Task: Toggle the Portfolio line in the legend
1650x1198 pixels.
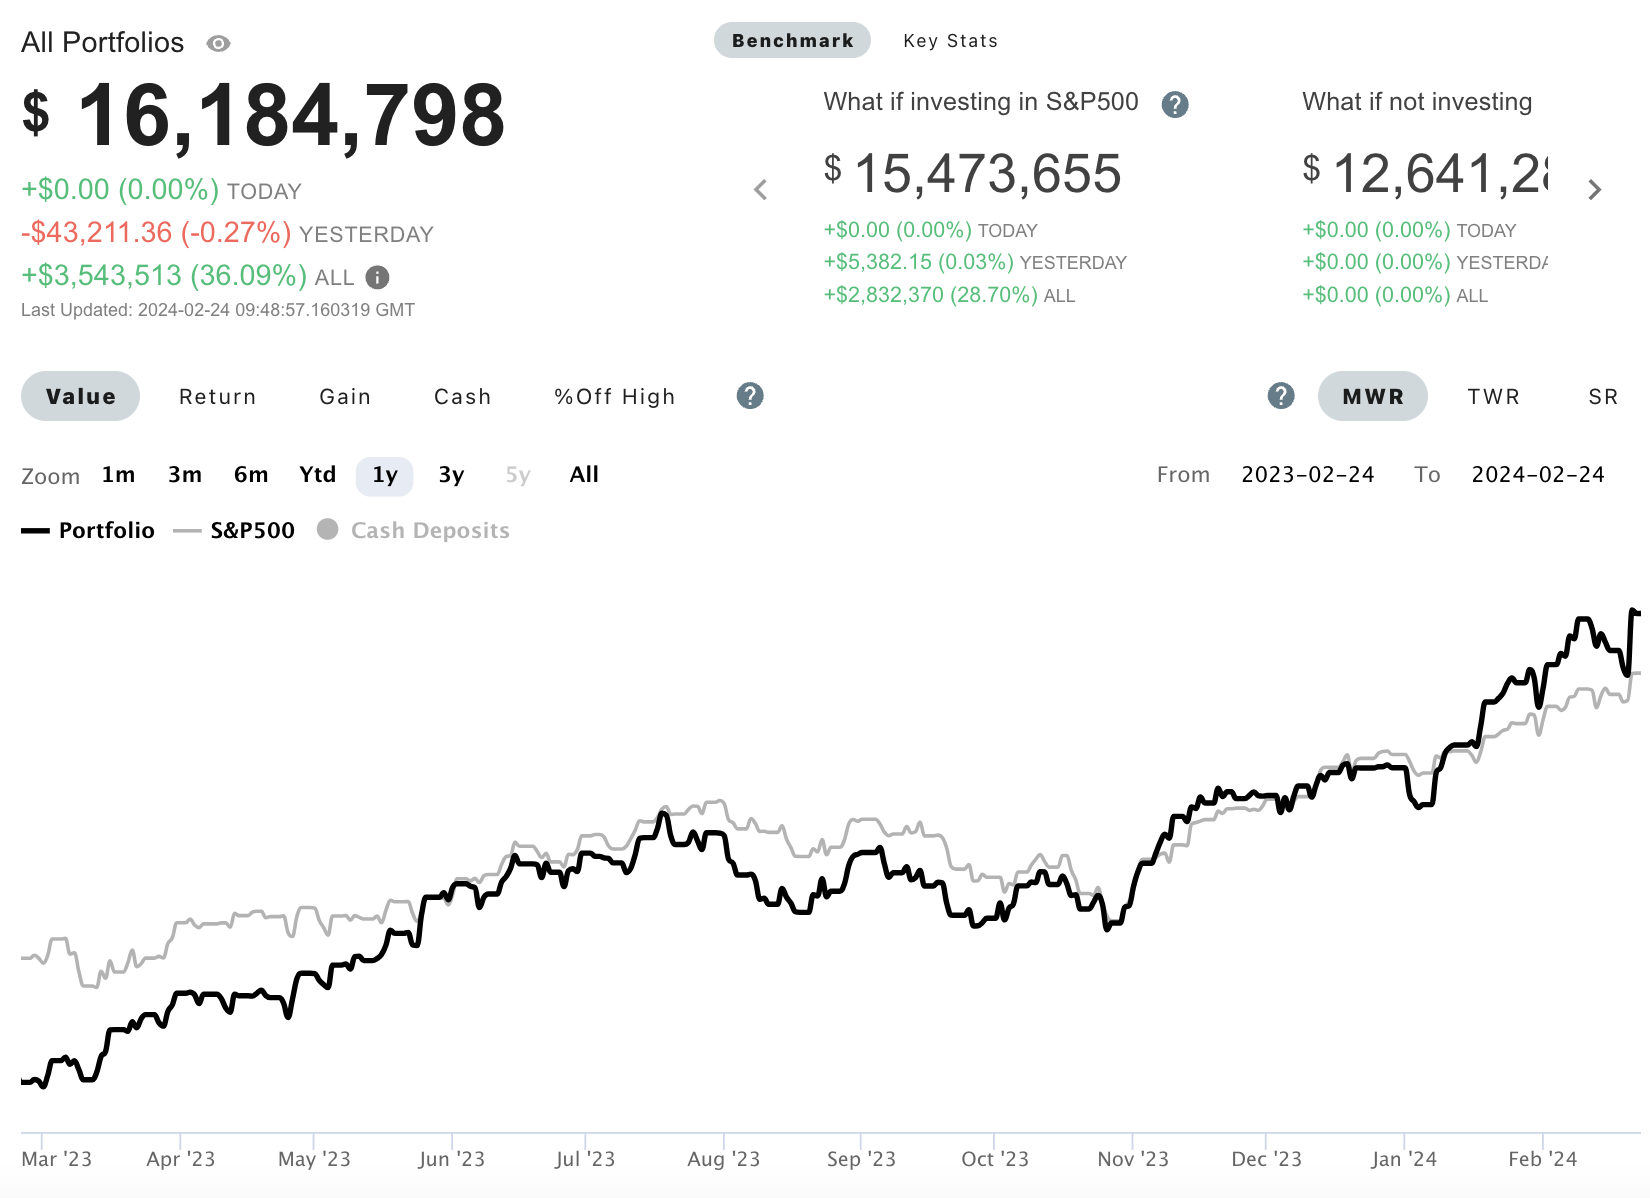Action: [107, 530]
